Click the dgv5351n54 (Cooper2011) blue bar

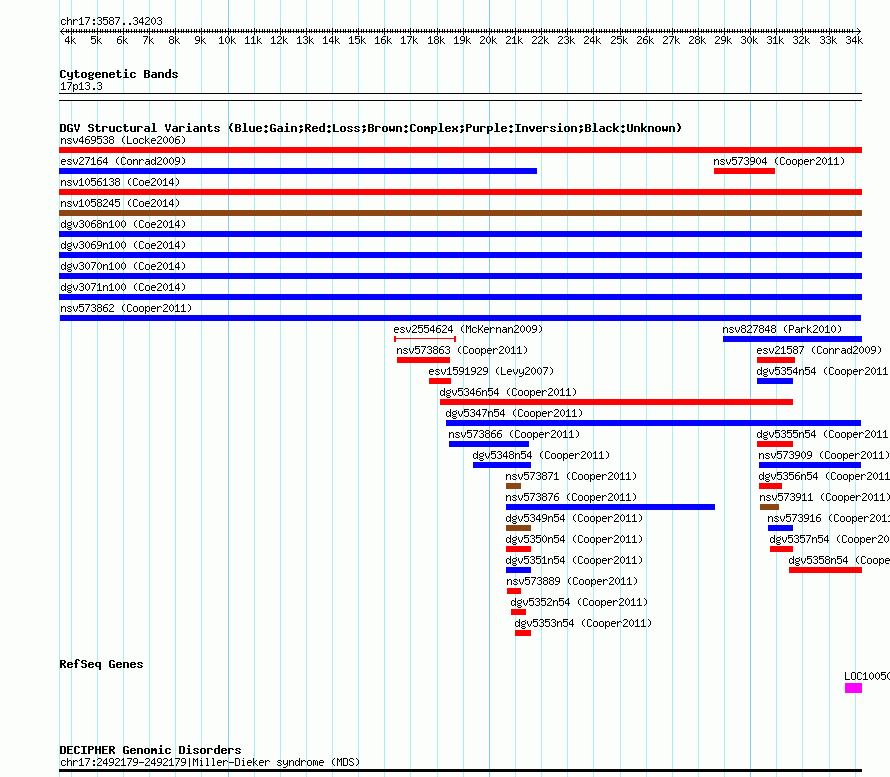pos(518,570)
